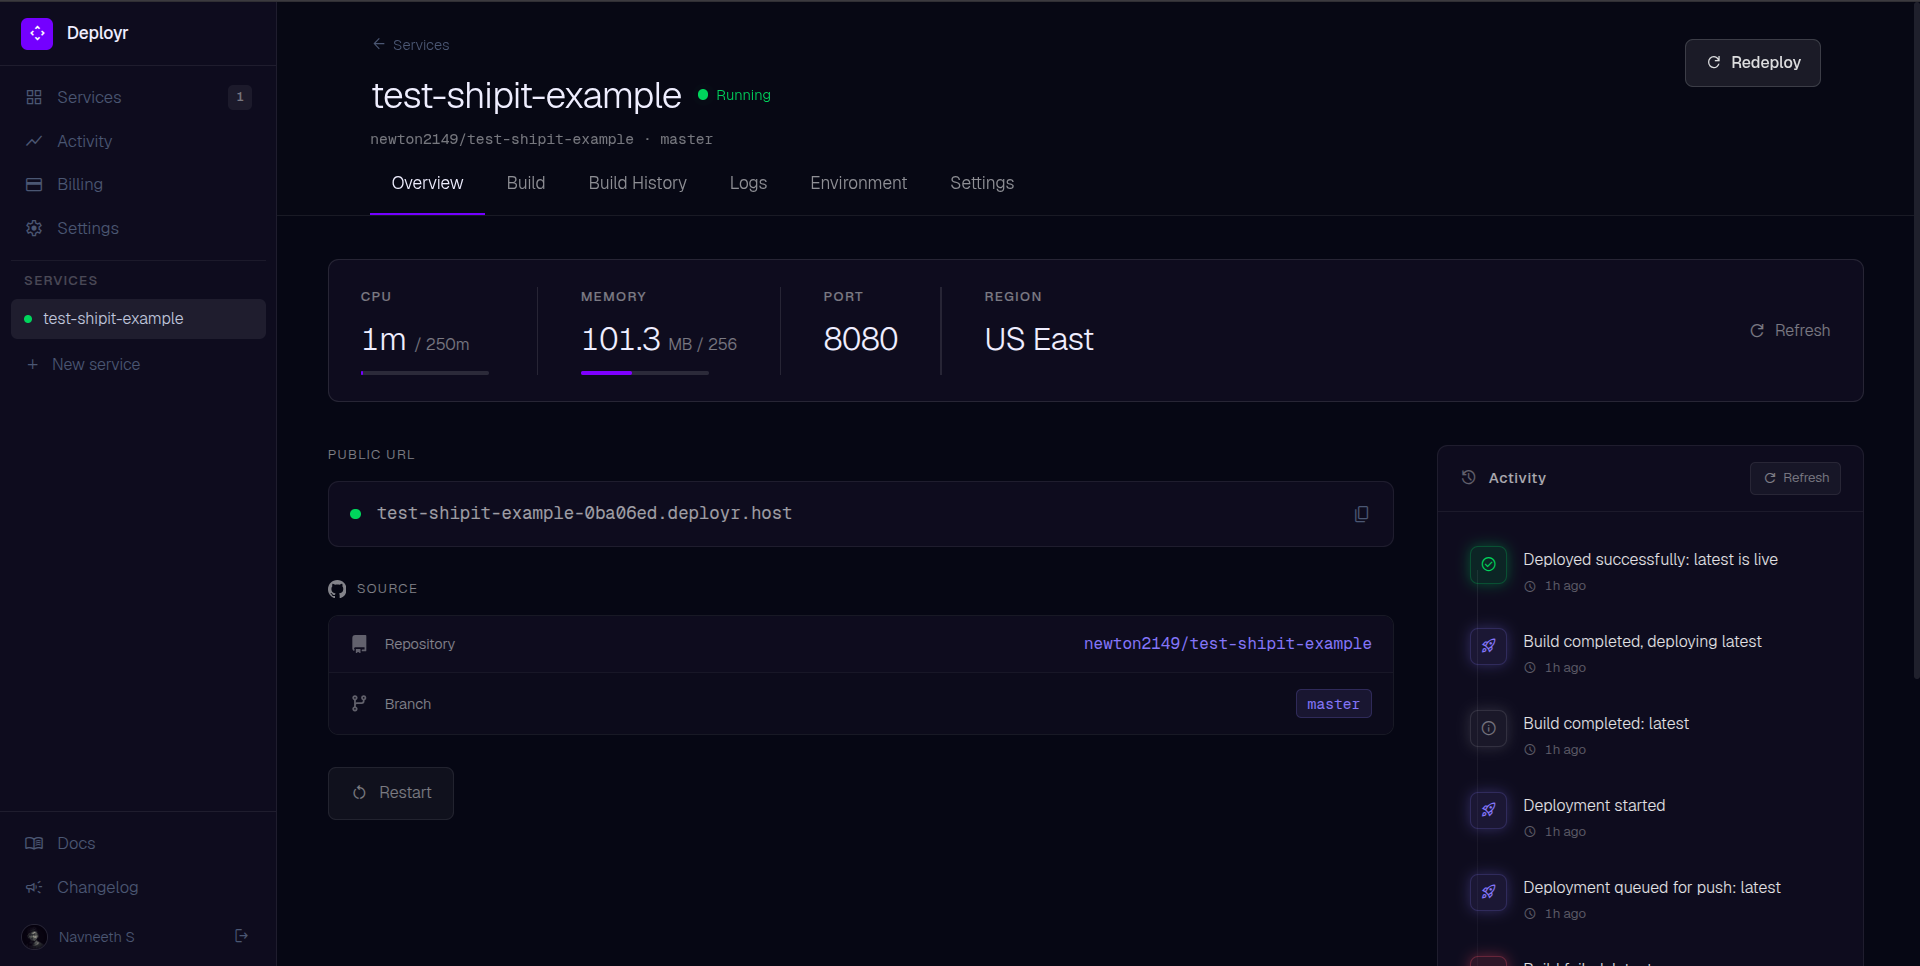Switch to the Build History tab
The width and height of the screenshot is (1920, 966).
pyautogui.click(x=637, y=183)
